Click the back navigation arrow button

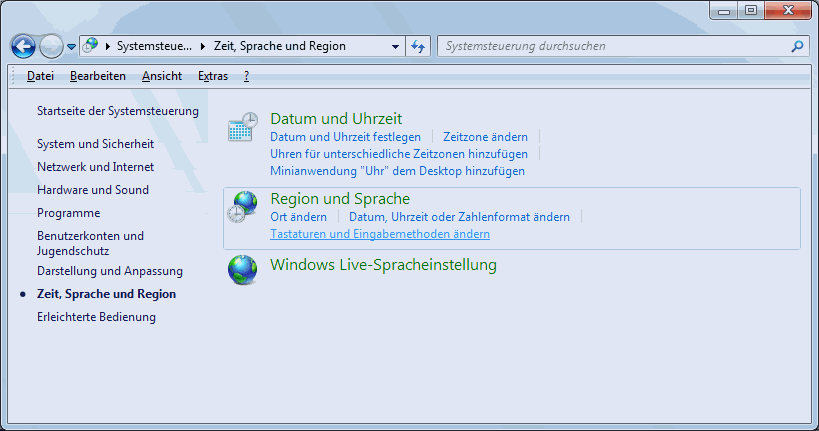click(x=24, y=47)
